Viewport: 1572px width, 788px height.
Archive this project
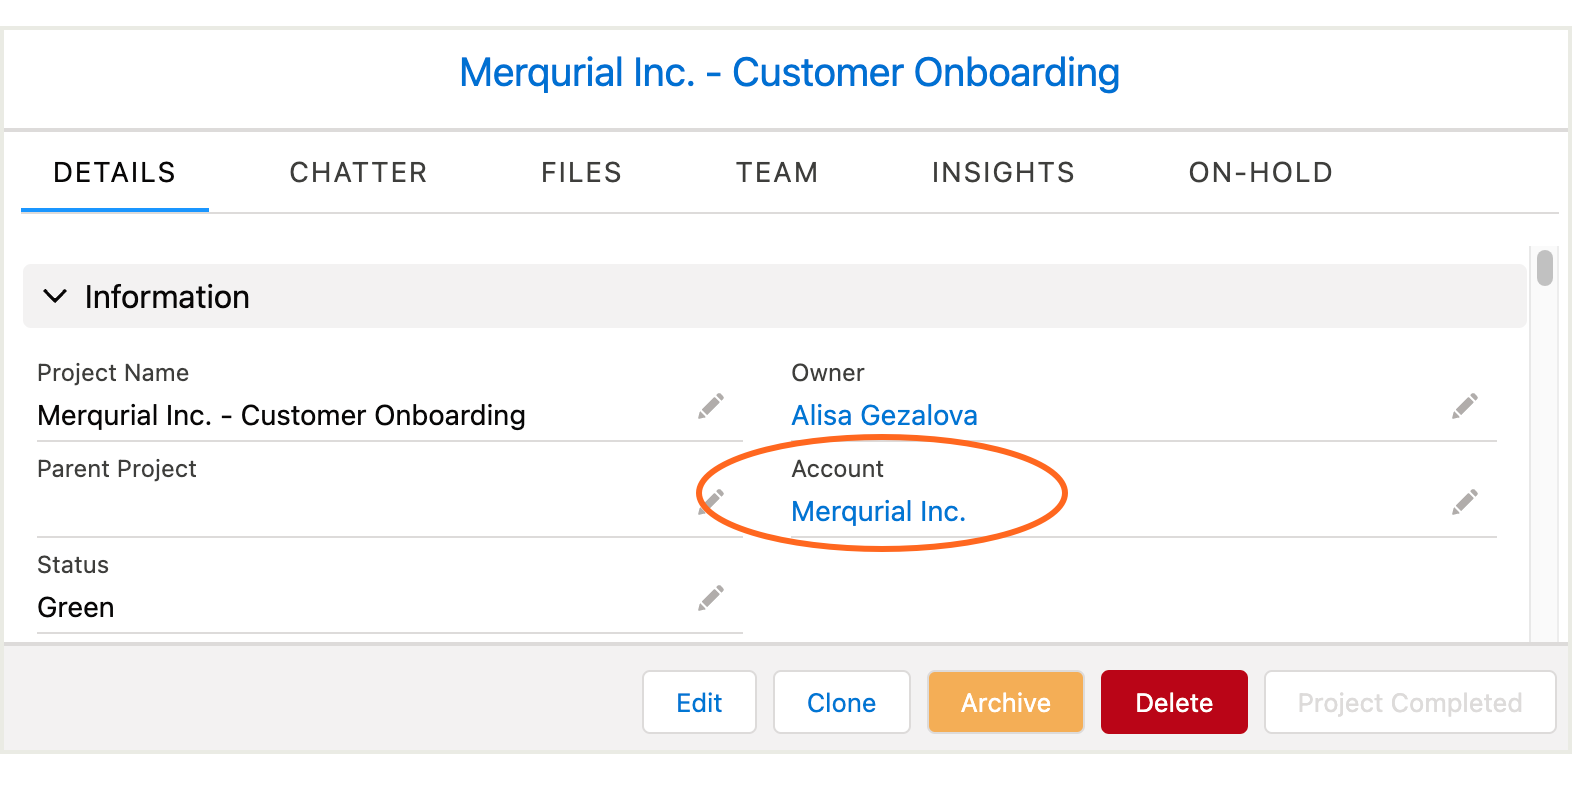coord(1005,702)
